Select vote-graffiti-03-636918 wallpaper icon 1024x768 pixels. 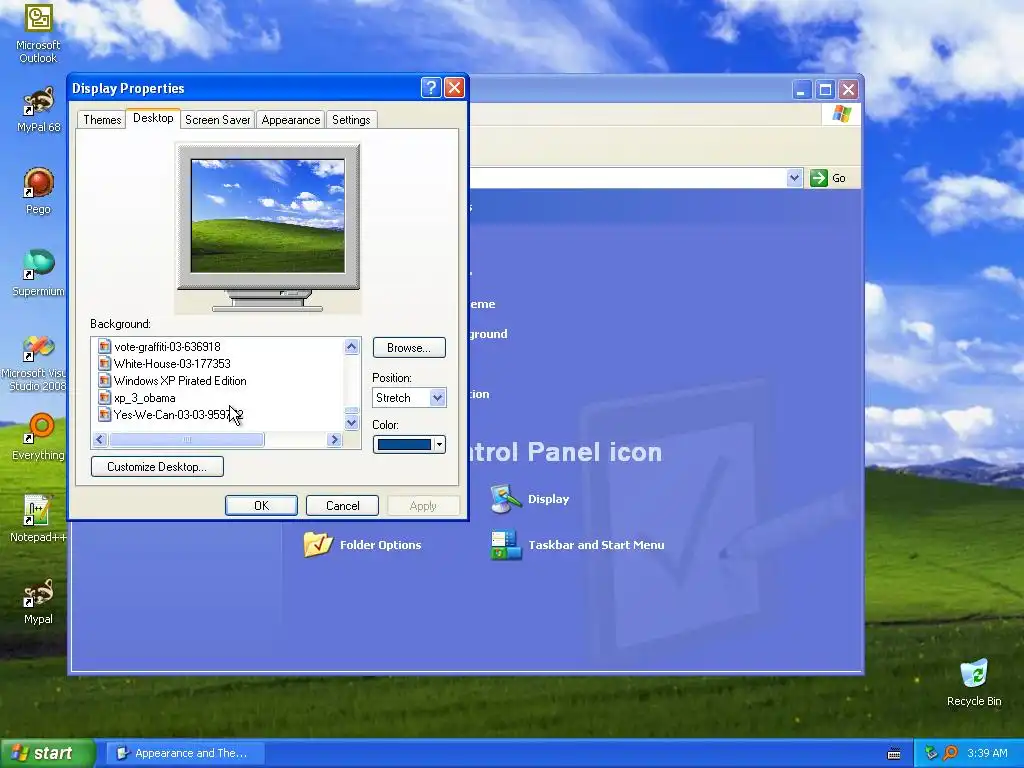104,346
